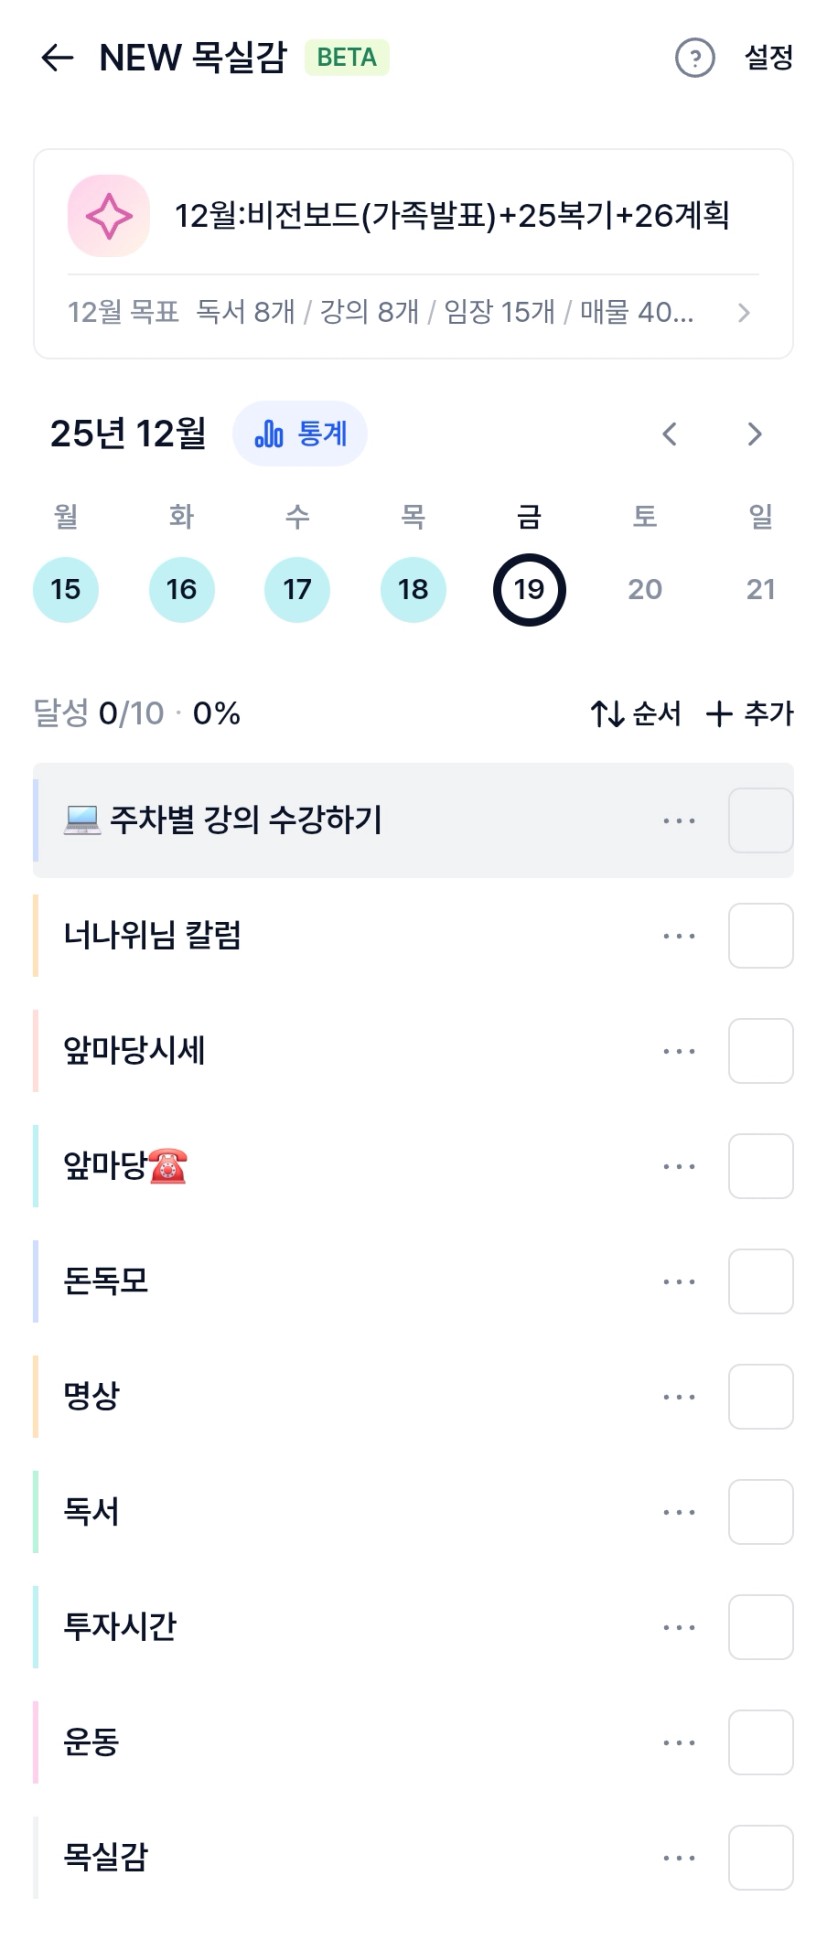Open the 주차별 강의 수강하기 item
The height and width of the screenshot is (1940, 827).
click(246, 821)
